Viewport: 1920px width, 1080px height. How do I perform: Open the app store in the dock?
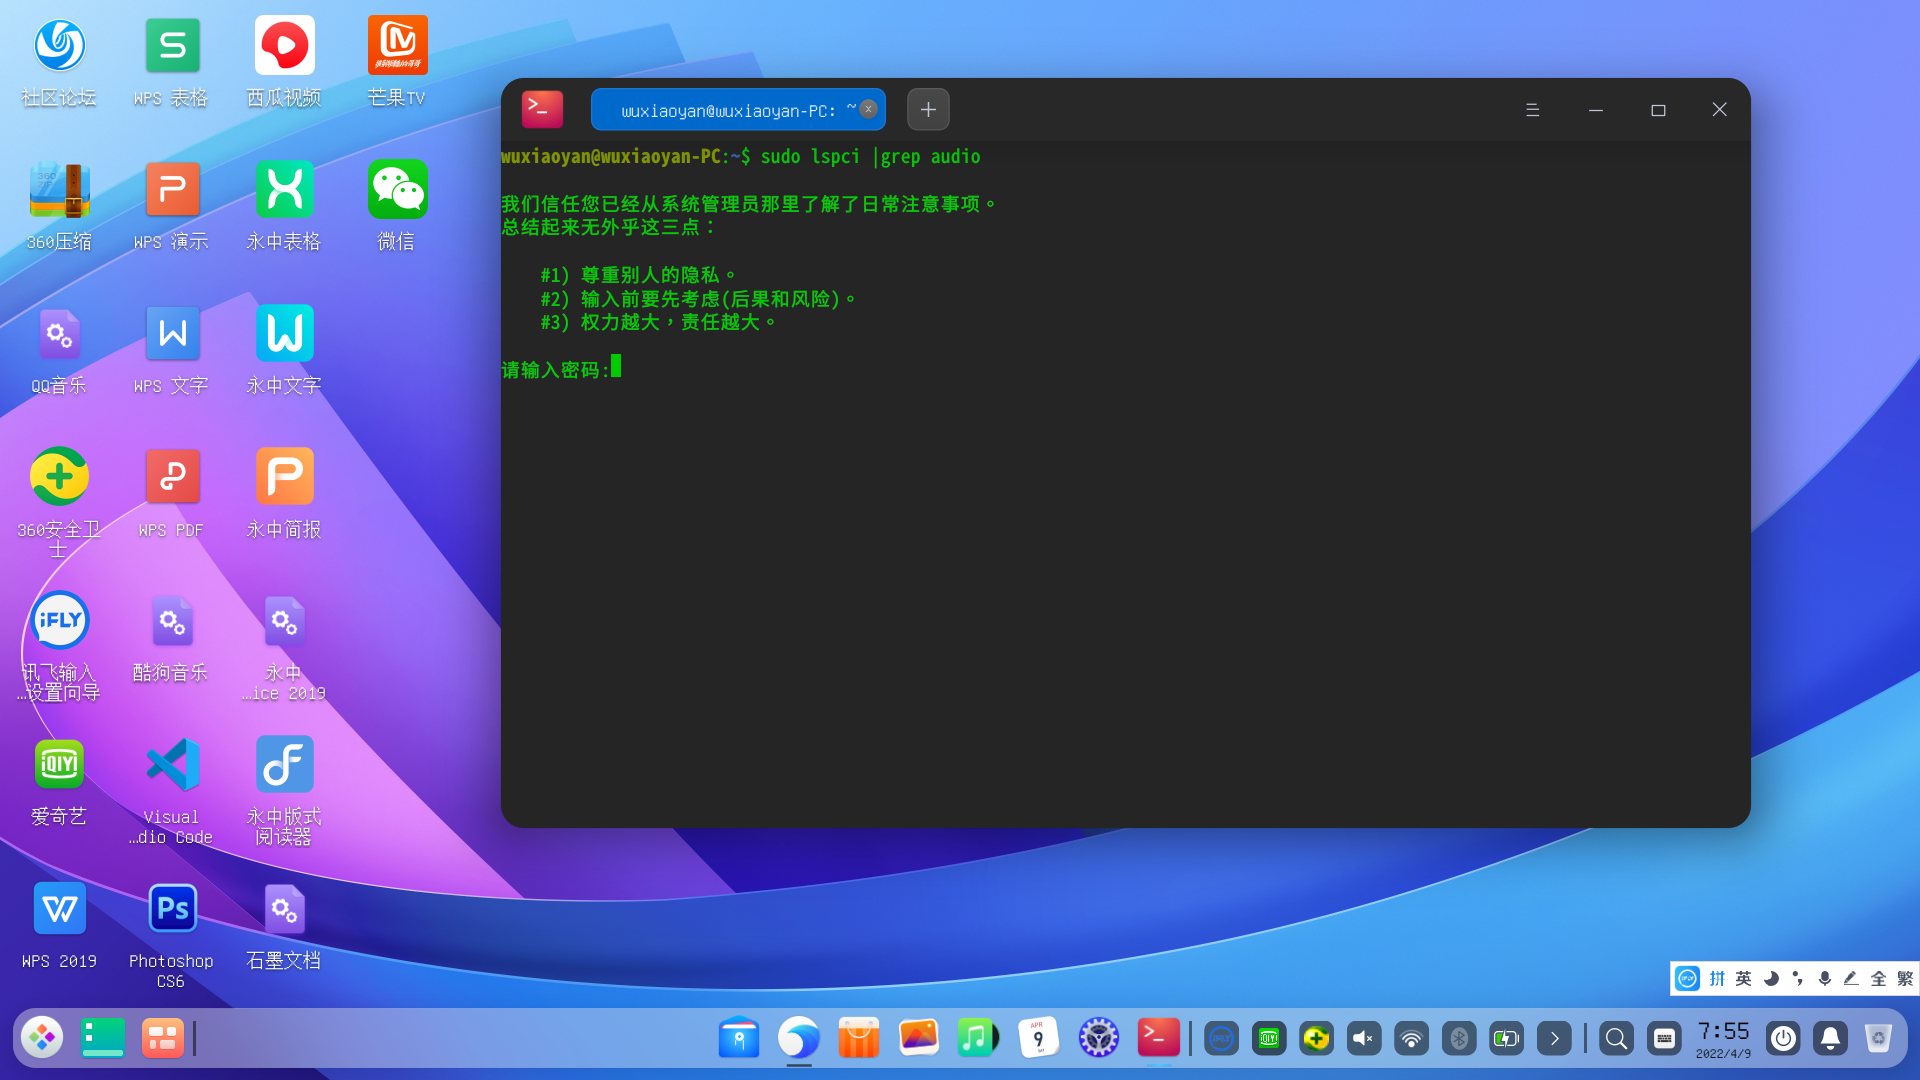click(858, 1038)
